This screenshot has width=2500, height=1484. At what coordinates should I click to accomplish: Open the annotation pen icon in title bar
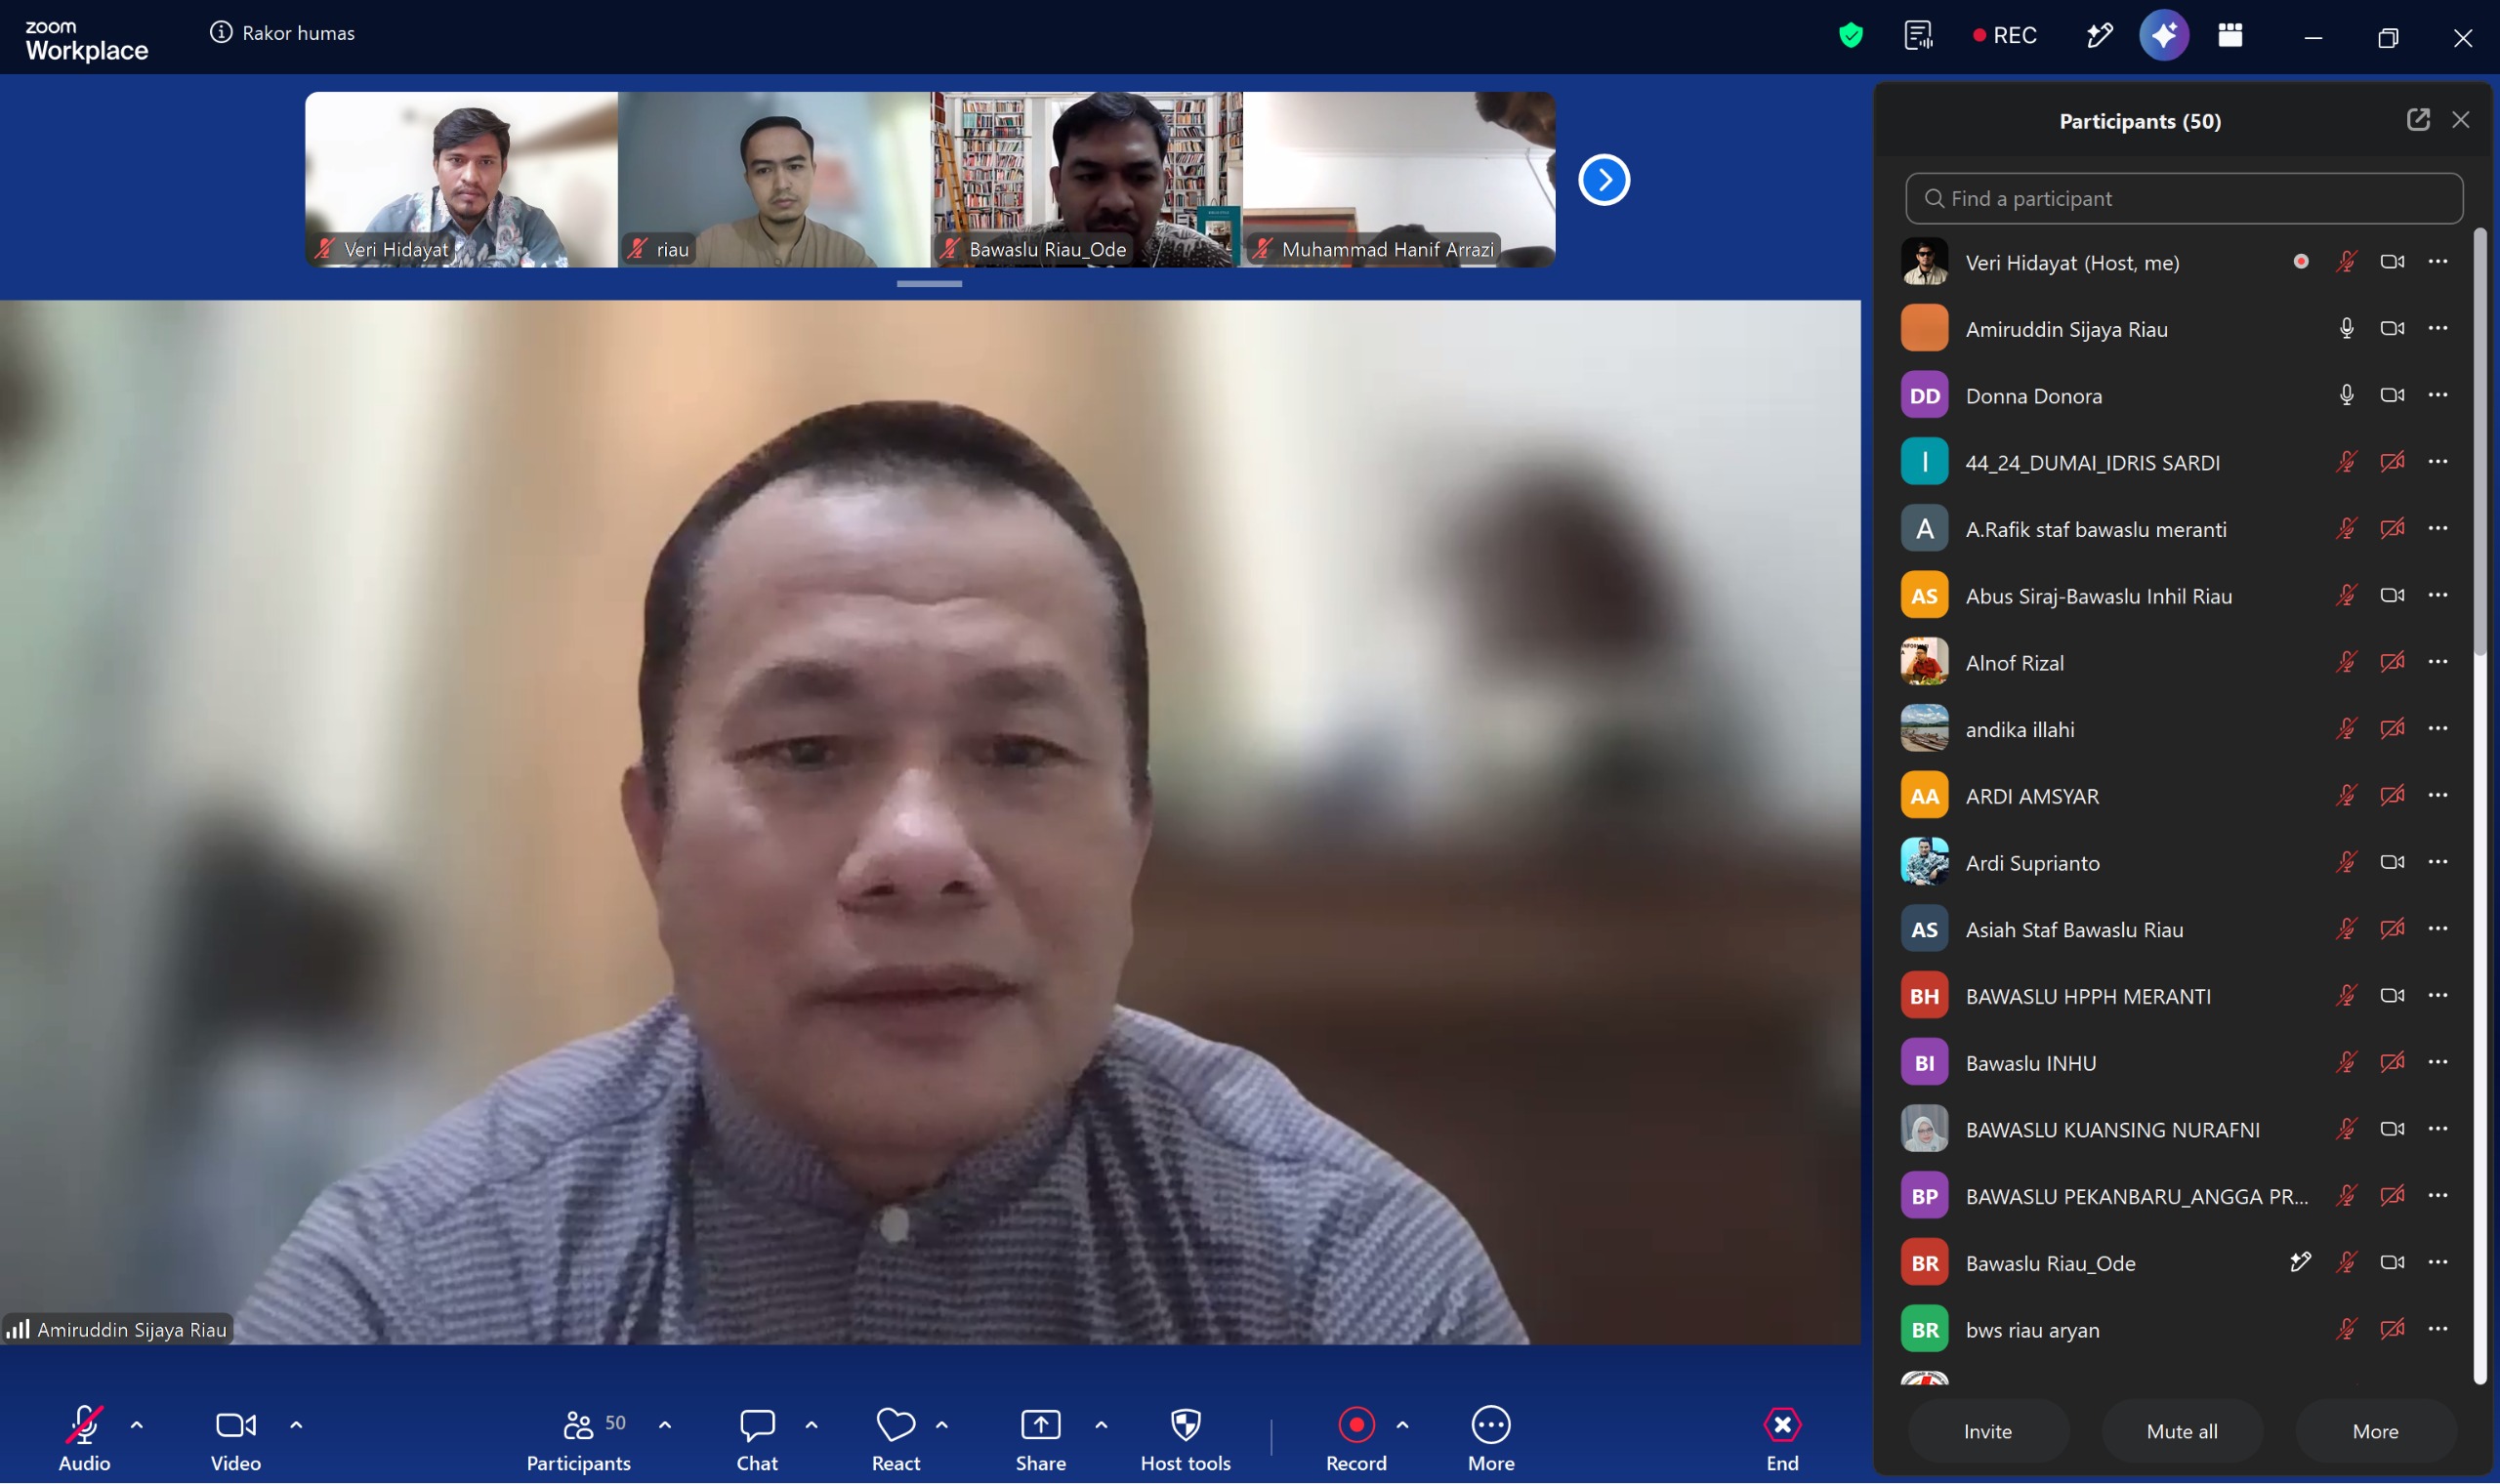(x=2099, y=35)
